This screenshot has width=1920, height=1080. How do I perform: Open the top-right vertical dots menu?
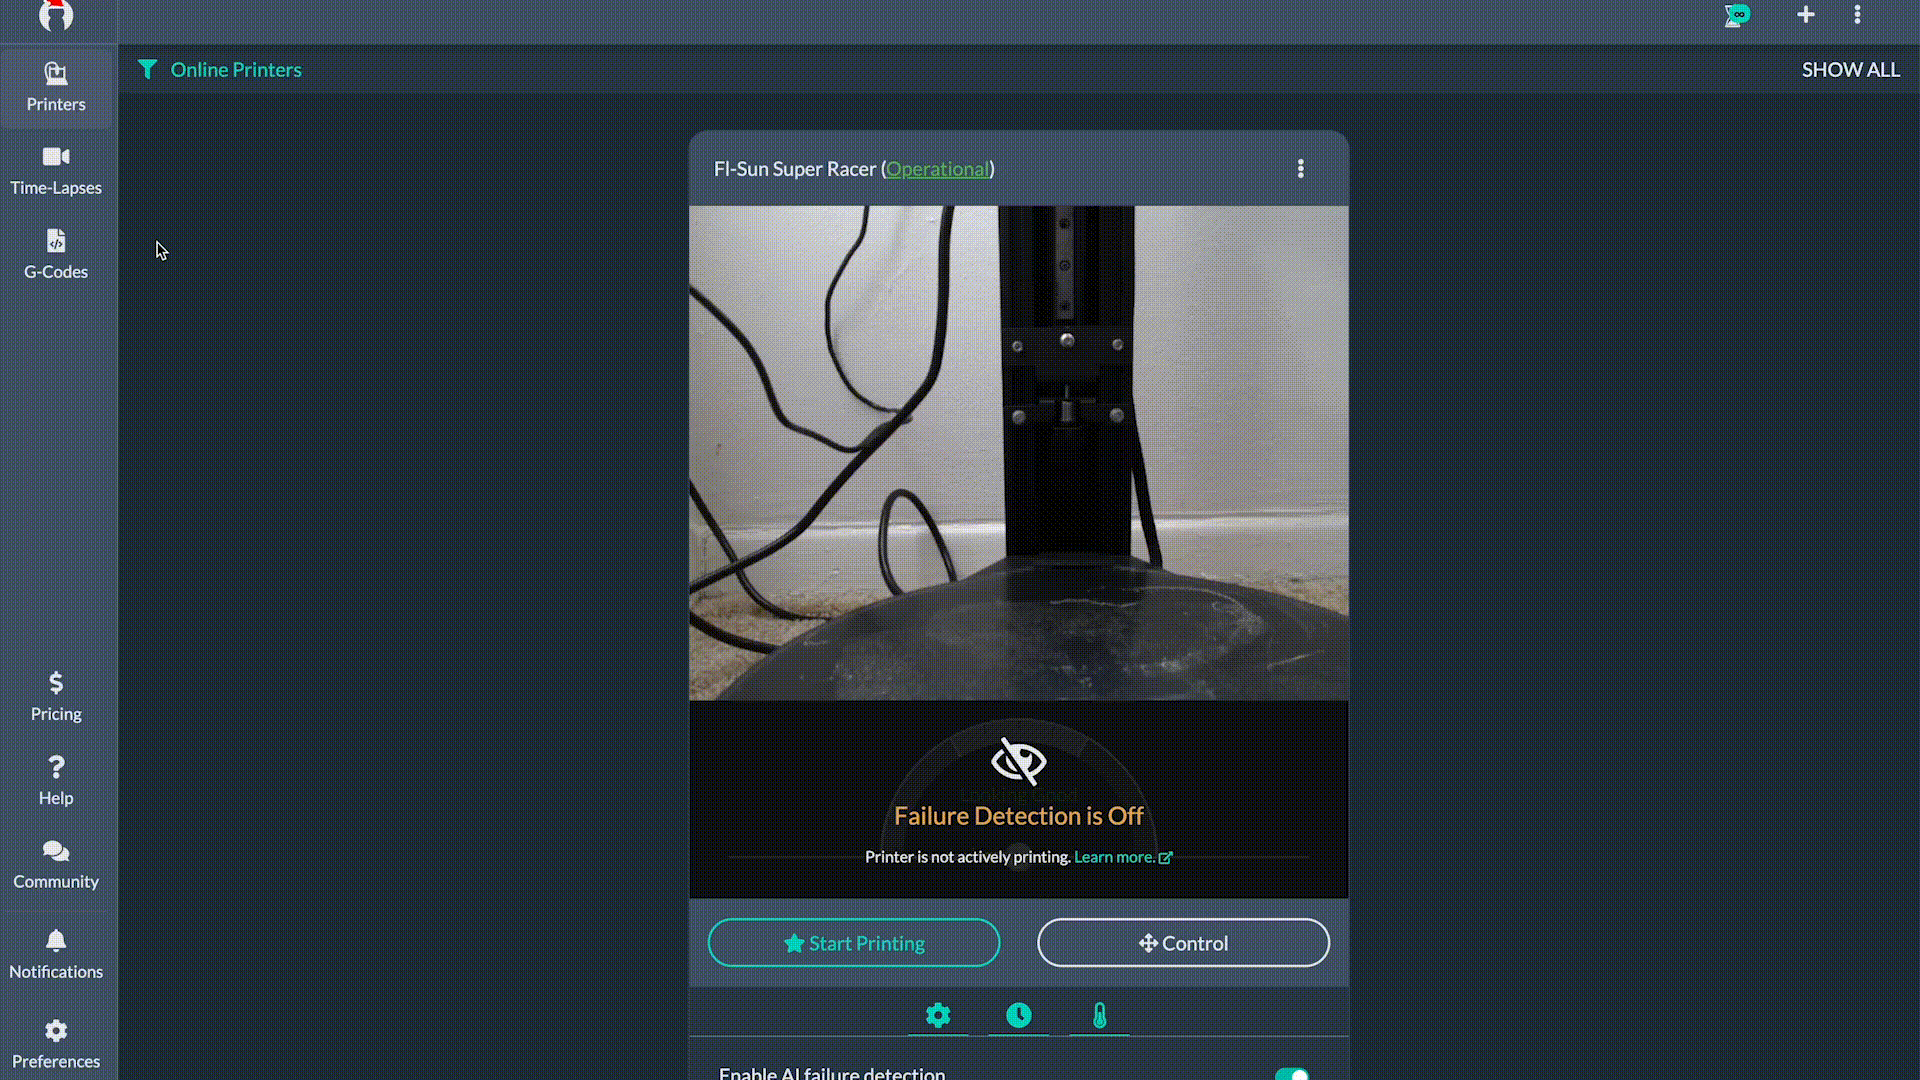tap(1858, 15)
